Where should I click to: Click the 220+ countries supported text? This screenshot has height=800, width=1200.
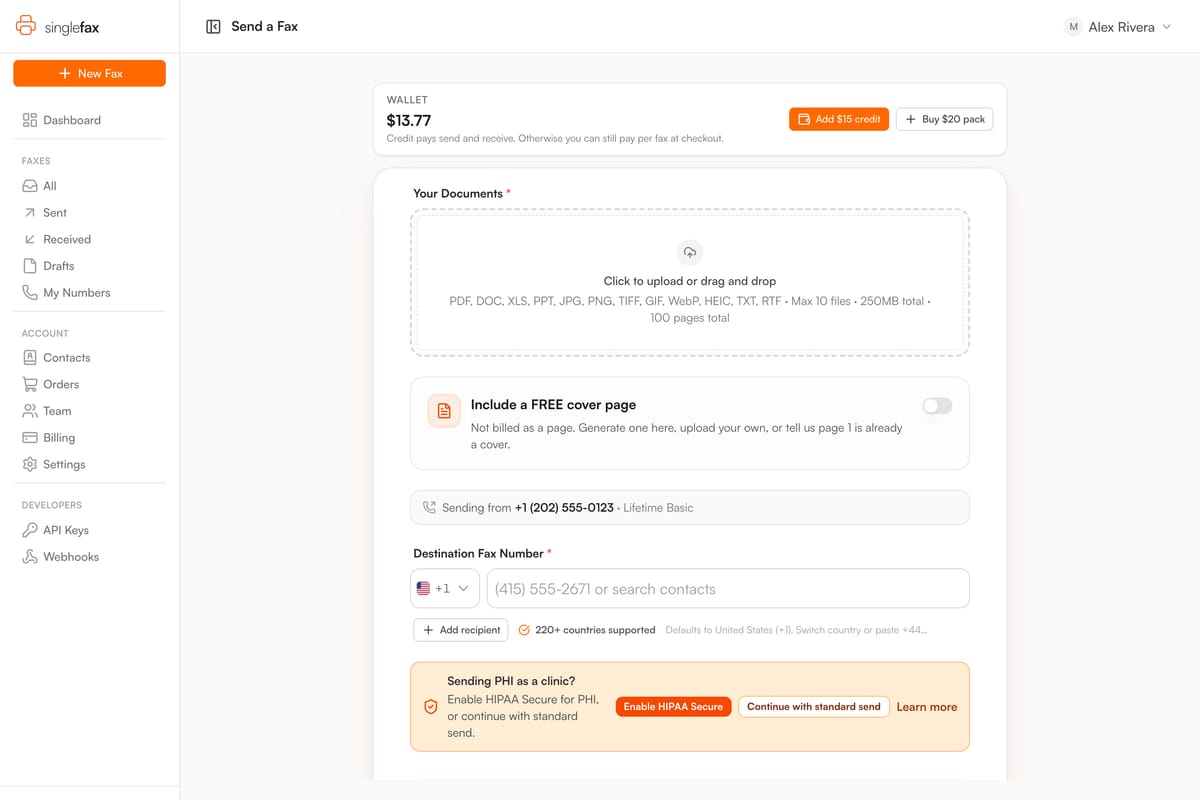click(x=595, y=630)
